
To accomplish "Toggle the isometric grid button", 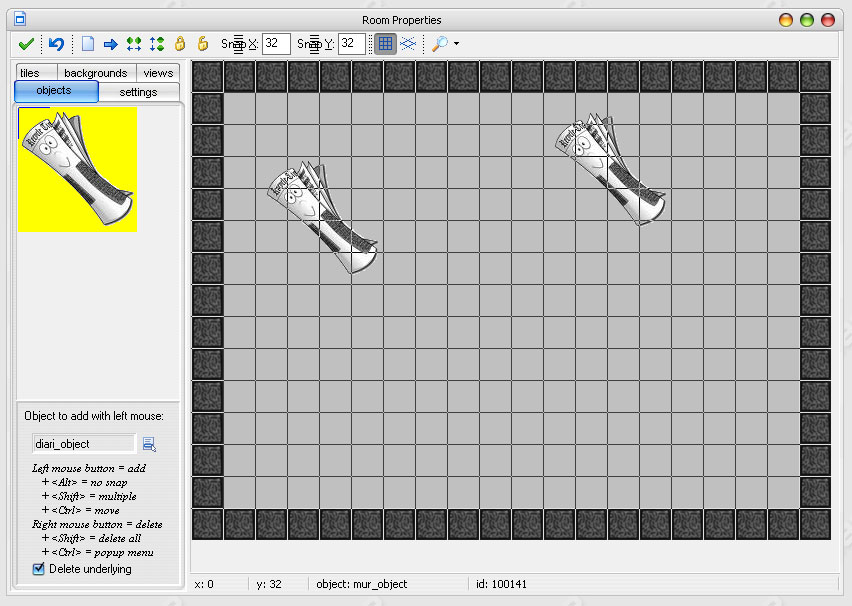I will tap(408, 44).
